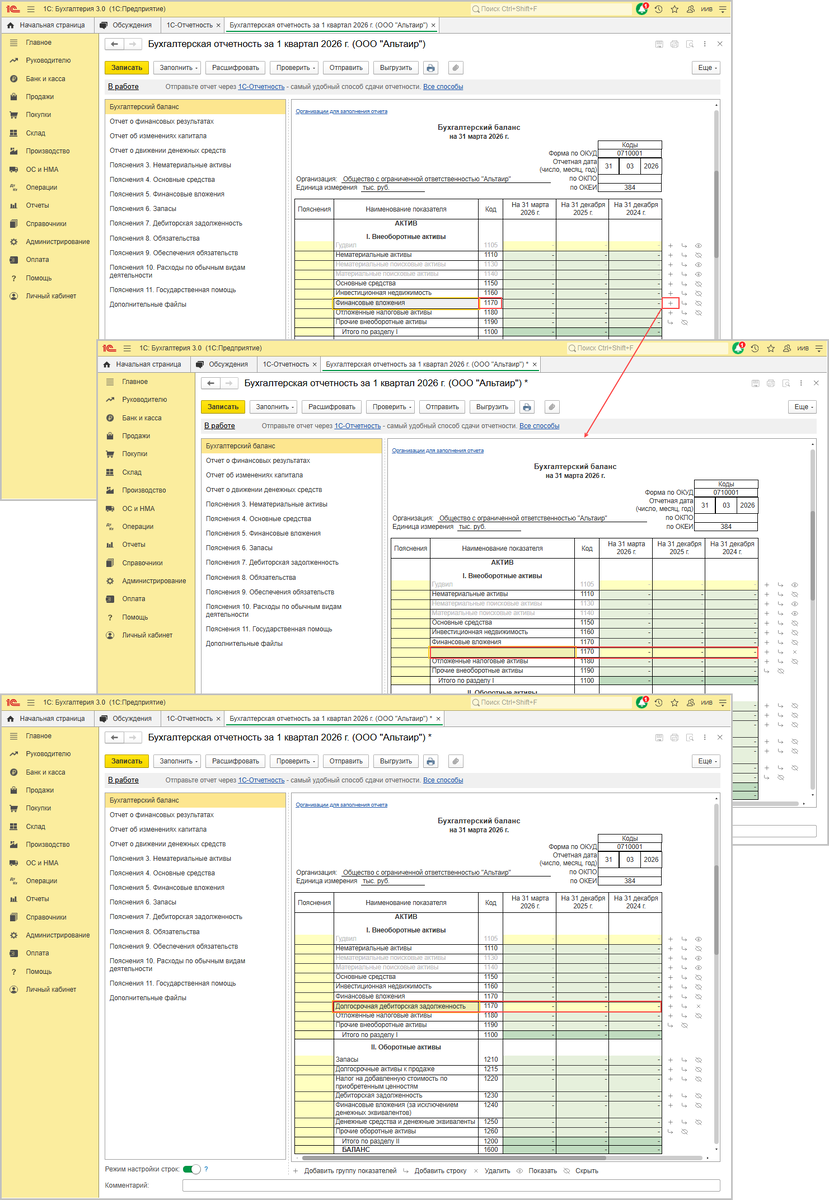Viewport: 829px width, 1200px height.
Task: Show Гудвил row via eye icon, top window
Action: pyautogui.click(x=697, y=245)
